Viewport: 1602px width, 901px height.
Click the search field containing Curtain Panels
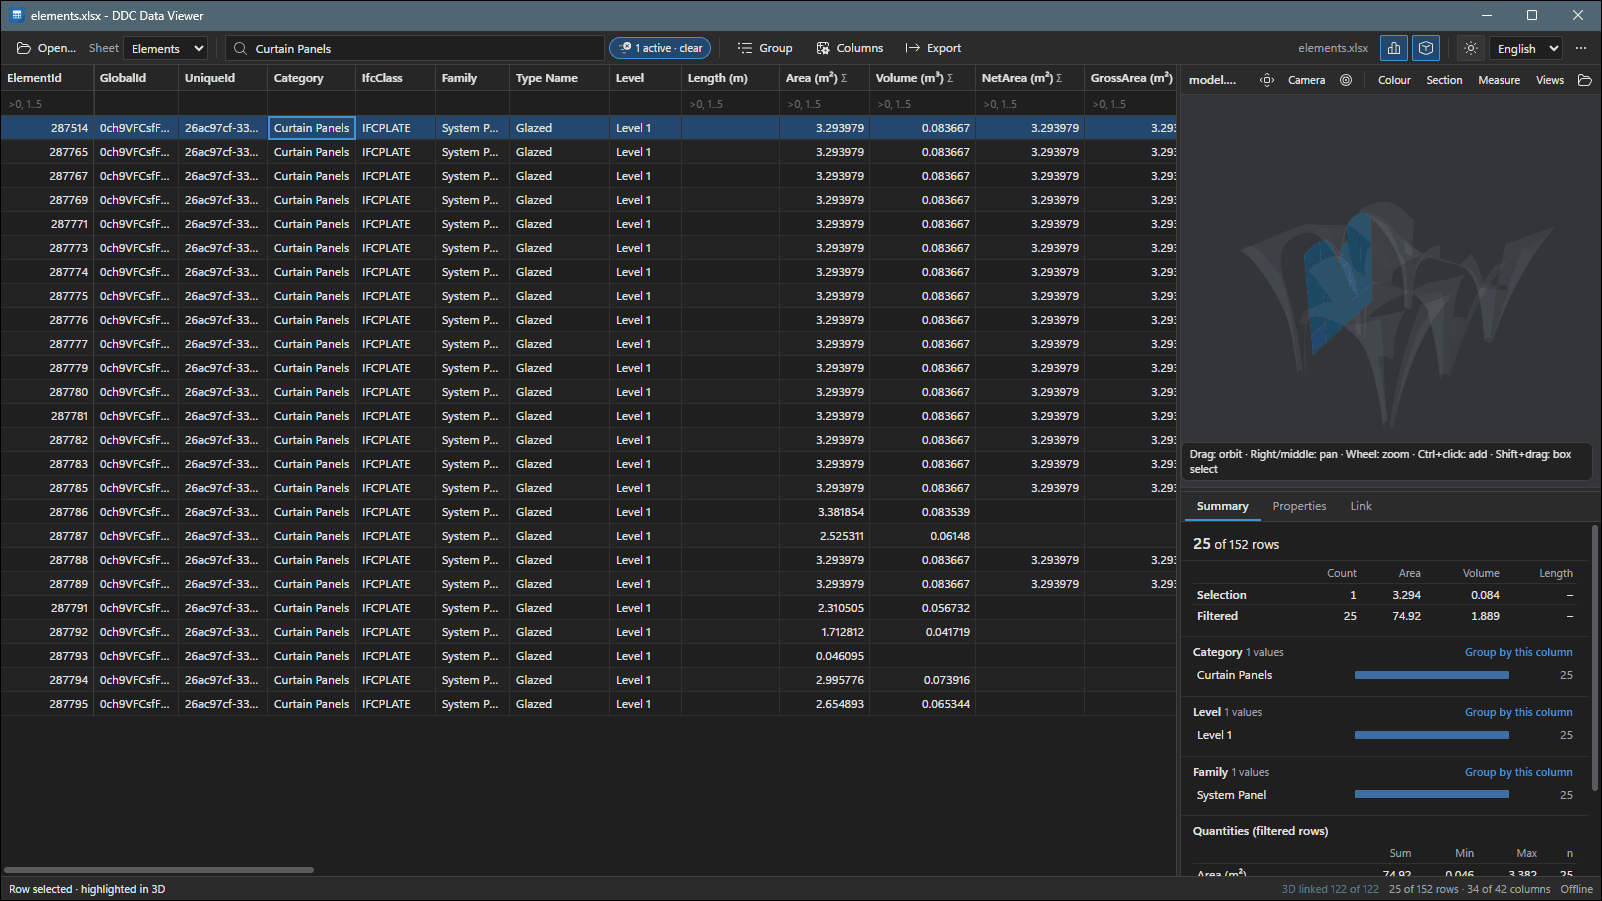[x=415, y=48]
